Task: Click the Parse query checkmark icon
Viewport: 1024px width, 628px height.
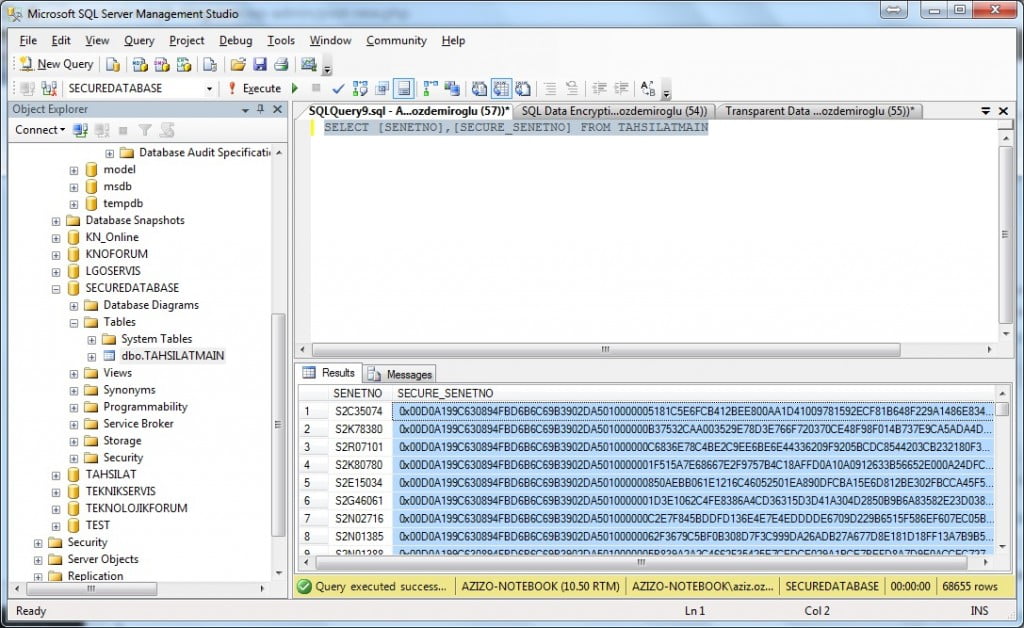Action: [x=338, y=88]
